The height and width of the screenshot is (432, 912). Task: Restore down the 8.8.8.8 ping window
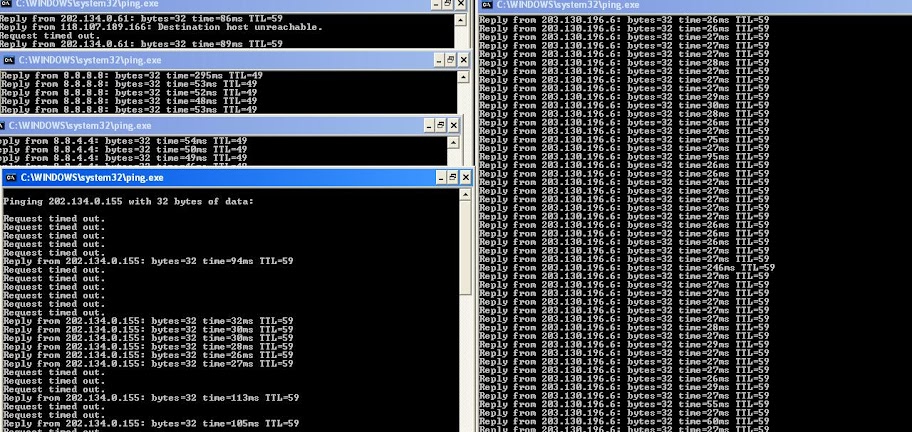451,60
